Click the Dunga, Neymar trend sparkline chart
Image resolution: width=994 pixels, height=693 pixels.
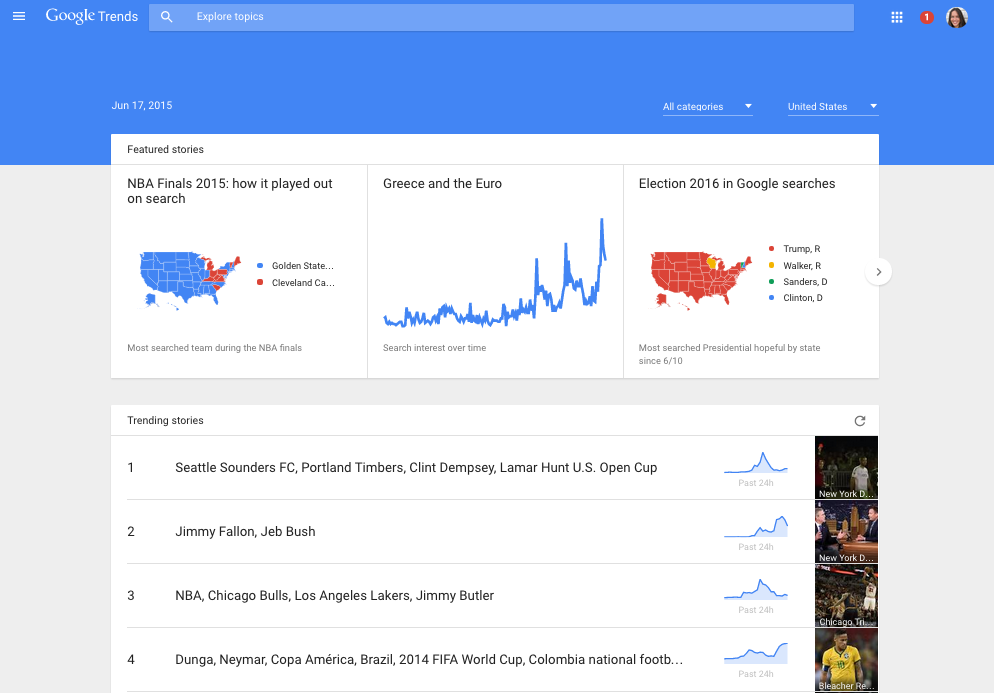pyautogui.click(x=756, y=654)
